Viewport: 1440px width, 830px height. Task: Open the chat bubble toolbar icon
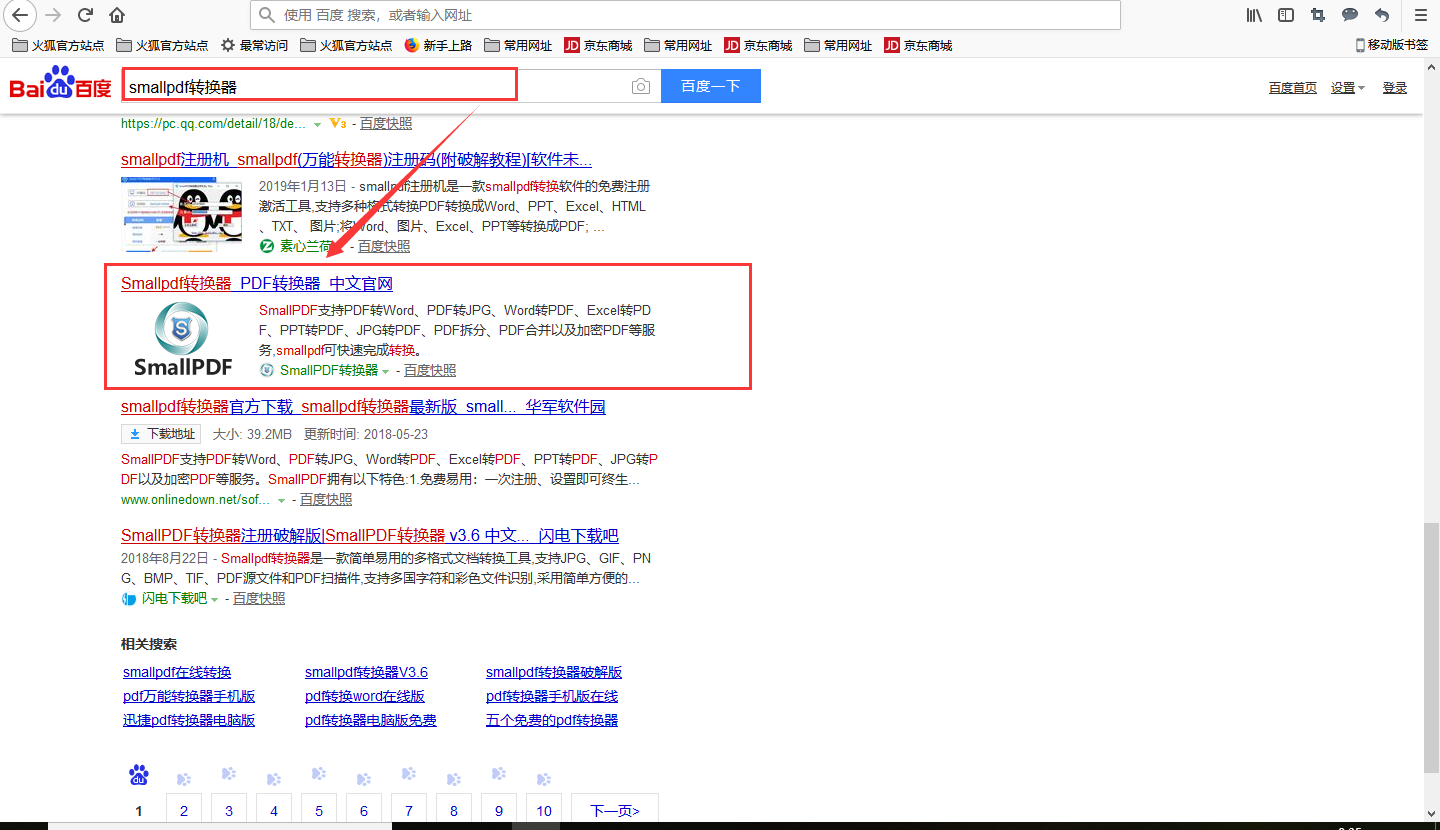(x=1350, y=15)
